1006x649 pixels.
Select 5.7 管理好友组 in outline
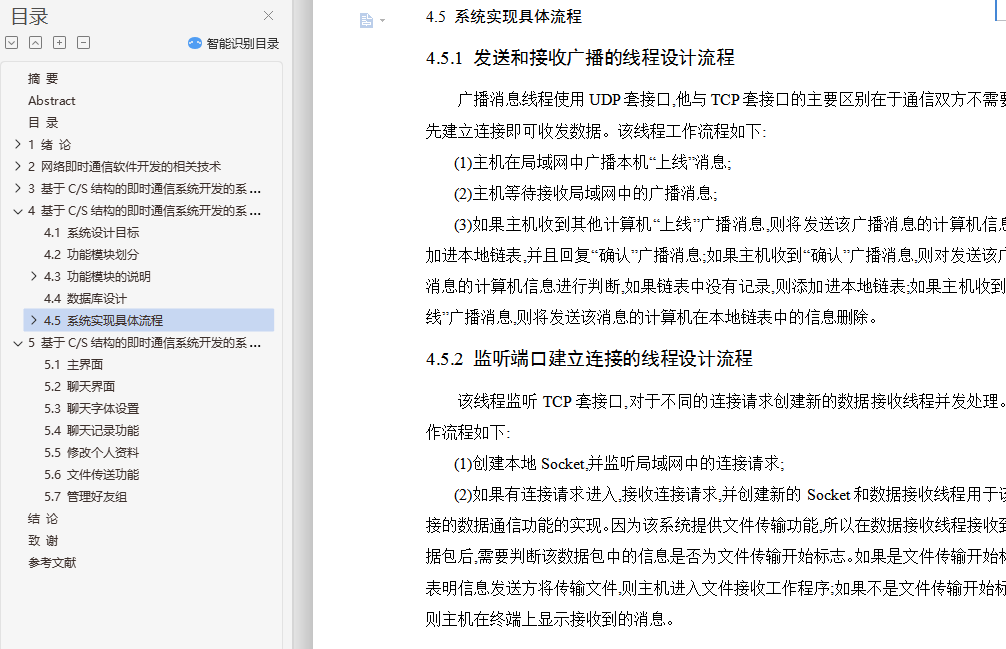coord(85,496)
